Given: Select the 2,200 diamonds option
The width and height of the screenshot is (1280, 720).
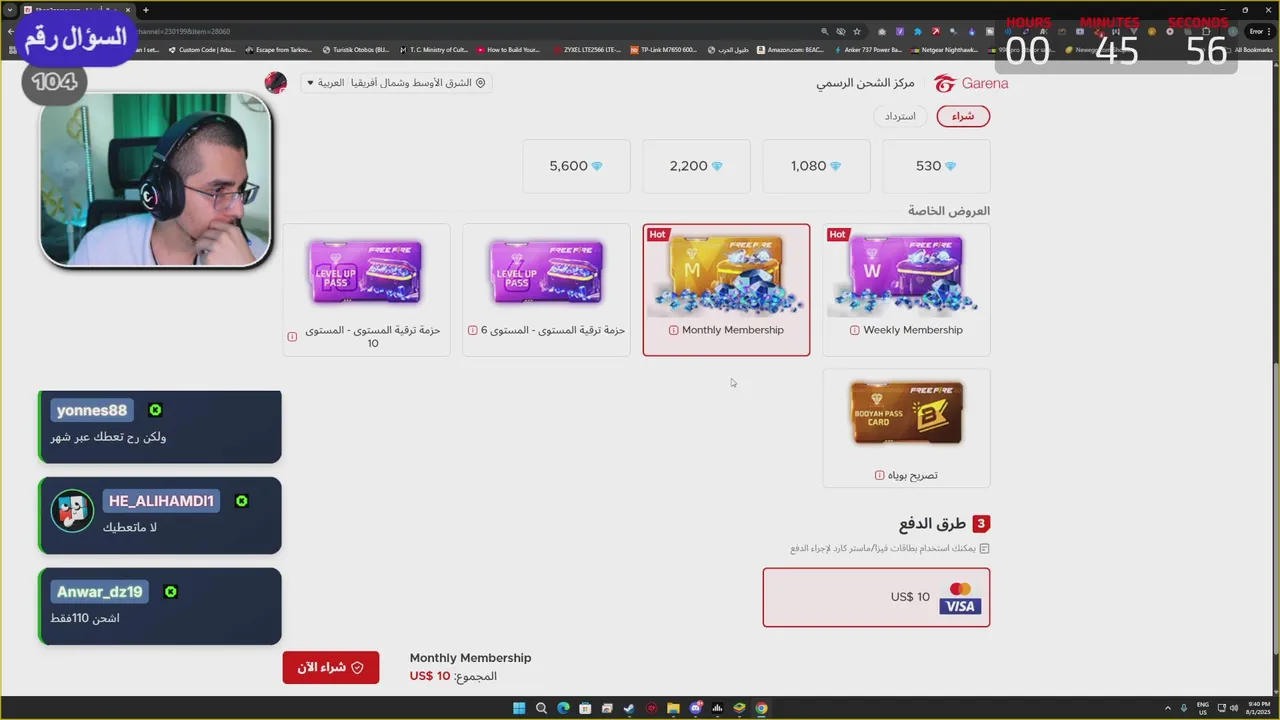Looking at the screenshot, I should tap(696, 166).
